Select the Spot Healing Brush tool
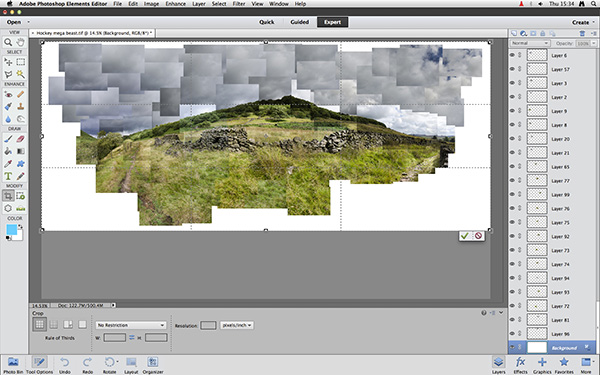 point(20,94)
